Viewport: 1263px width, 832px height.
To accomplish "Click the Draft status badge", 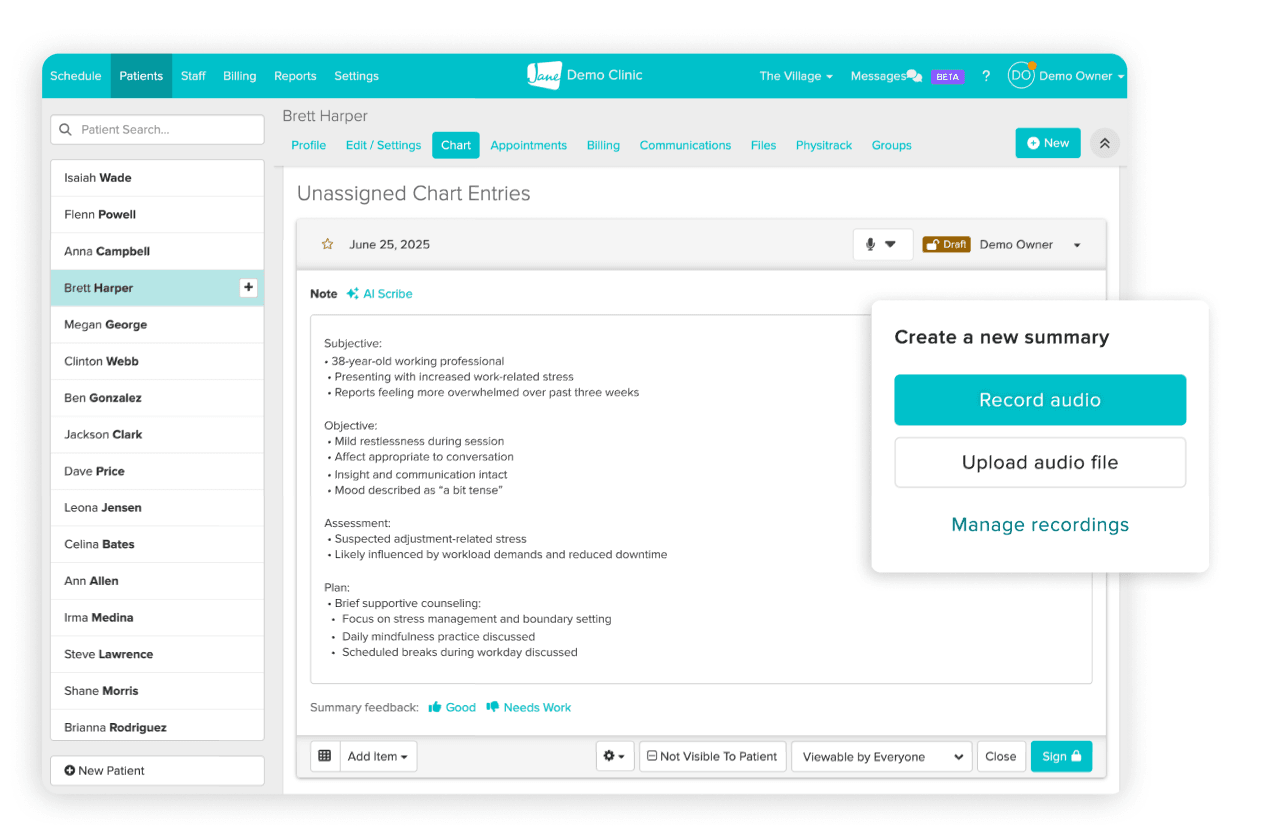I will [946, 243].
